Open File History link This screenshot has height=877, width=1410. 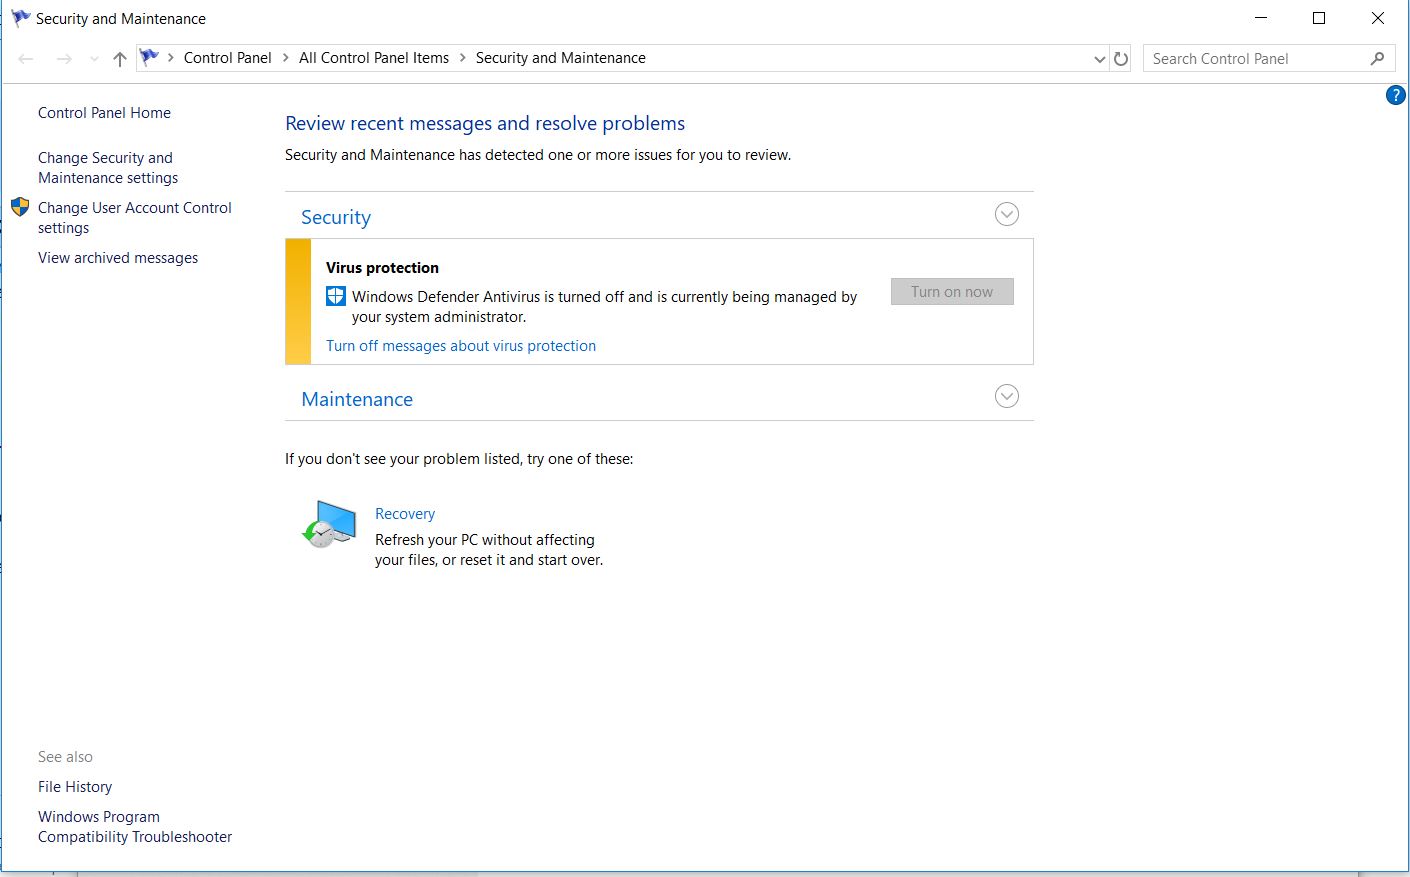[x=75, y=787]
